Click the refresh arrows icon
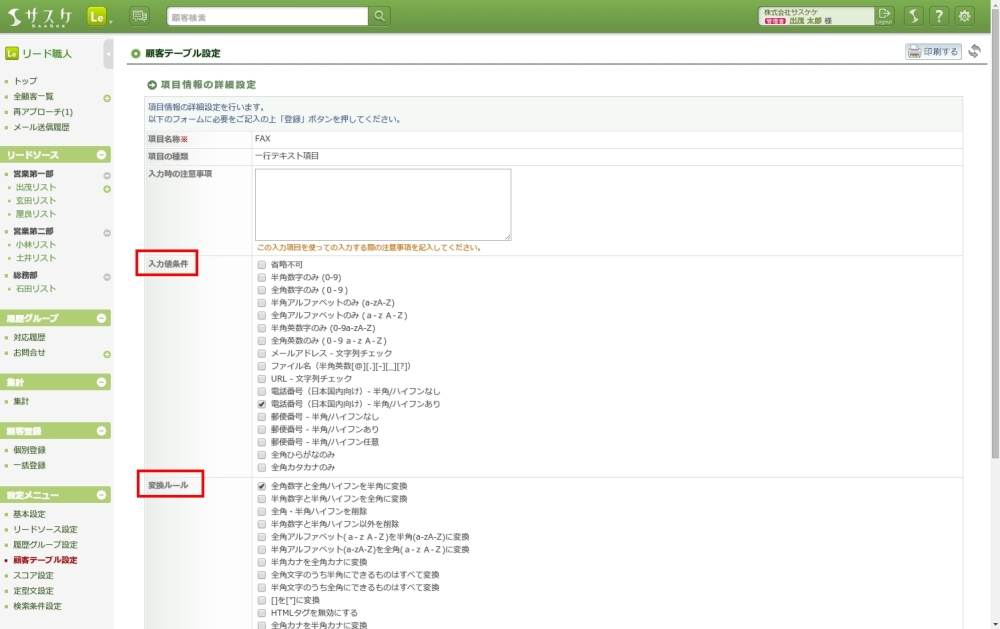The width and height of the screenshot is (1000, 629). 975,52
